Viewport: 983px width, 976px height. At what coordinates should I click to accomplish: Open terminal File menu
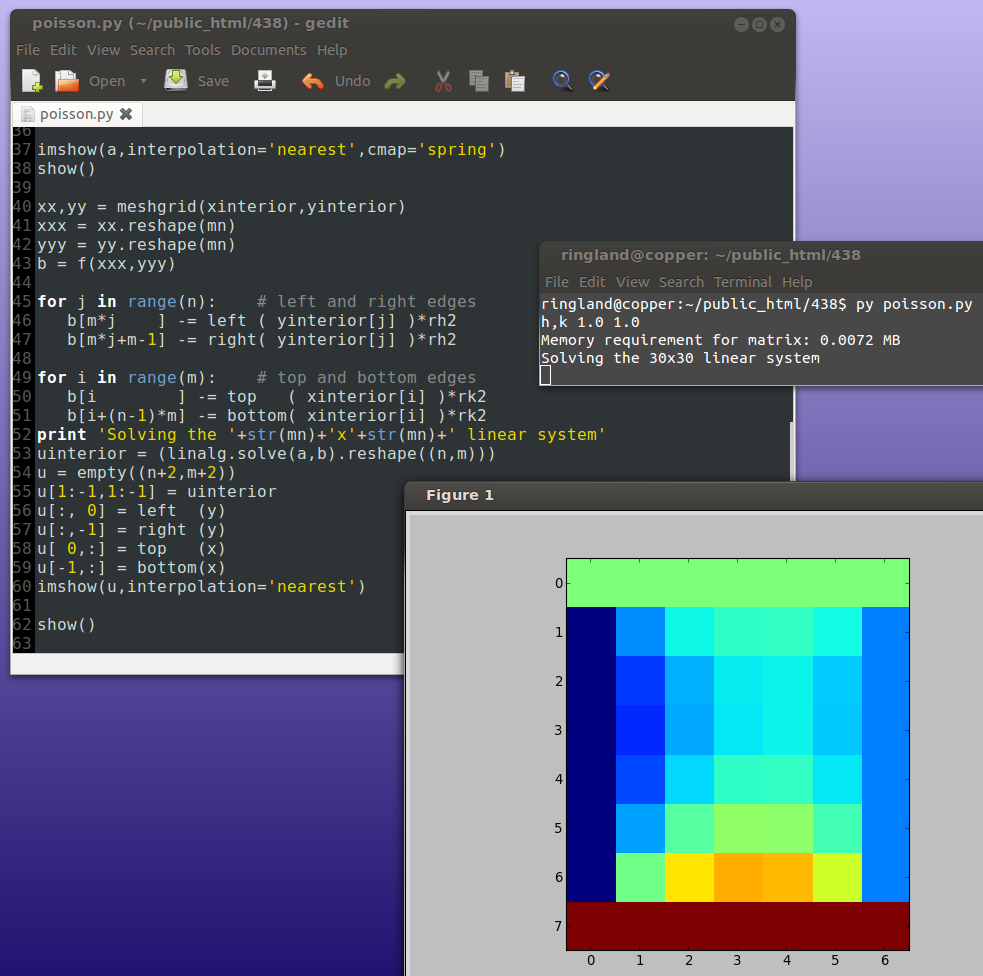557,282
